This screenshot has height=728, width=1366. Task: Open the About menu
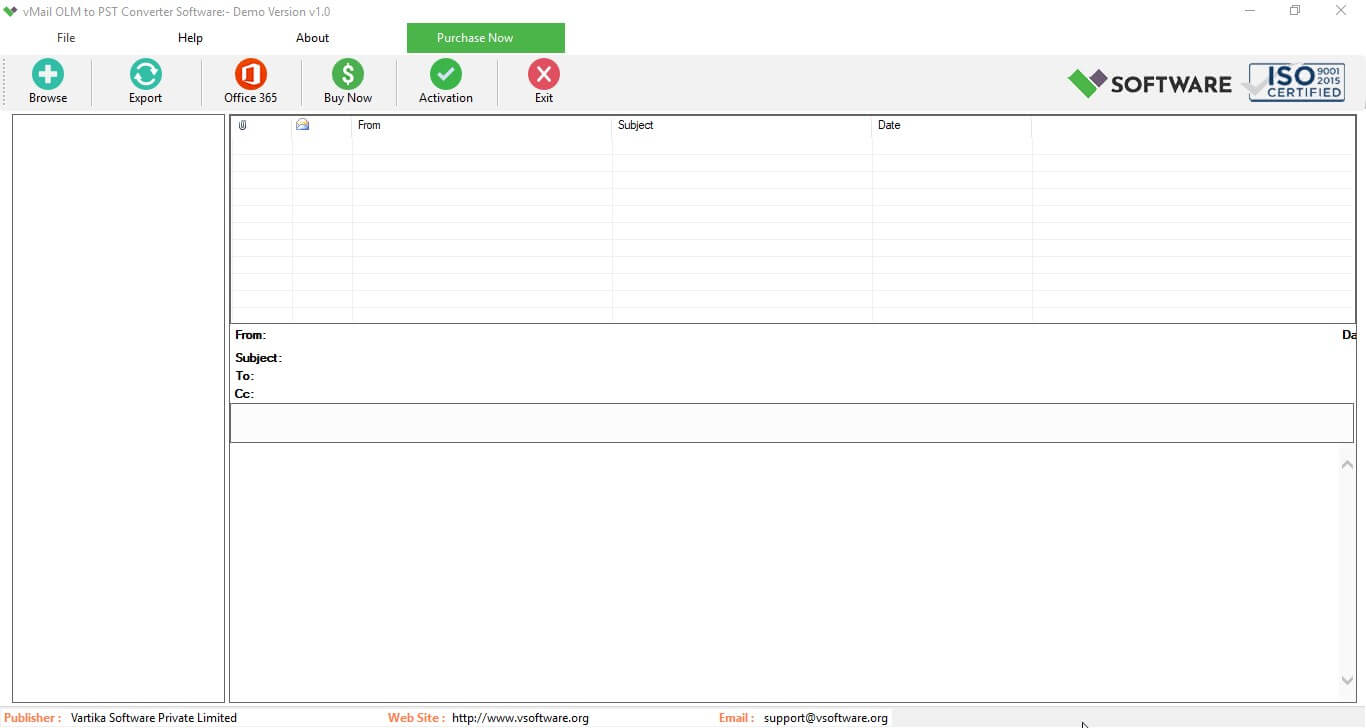click(x=312, y=38)
